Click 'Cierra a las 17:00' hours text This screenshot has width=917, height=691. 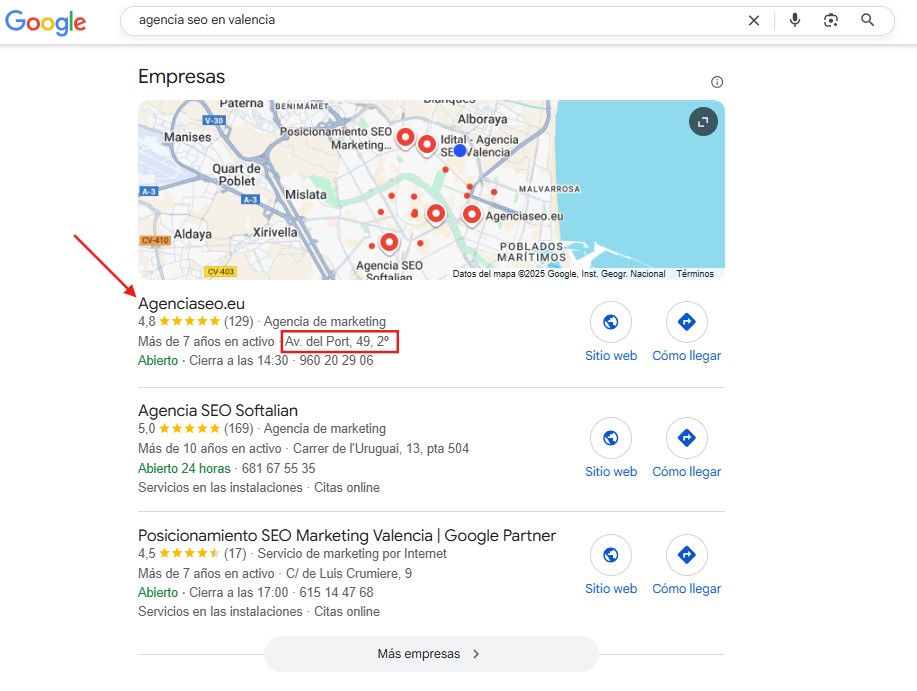click(239, 592)
